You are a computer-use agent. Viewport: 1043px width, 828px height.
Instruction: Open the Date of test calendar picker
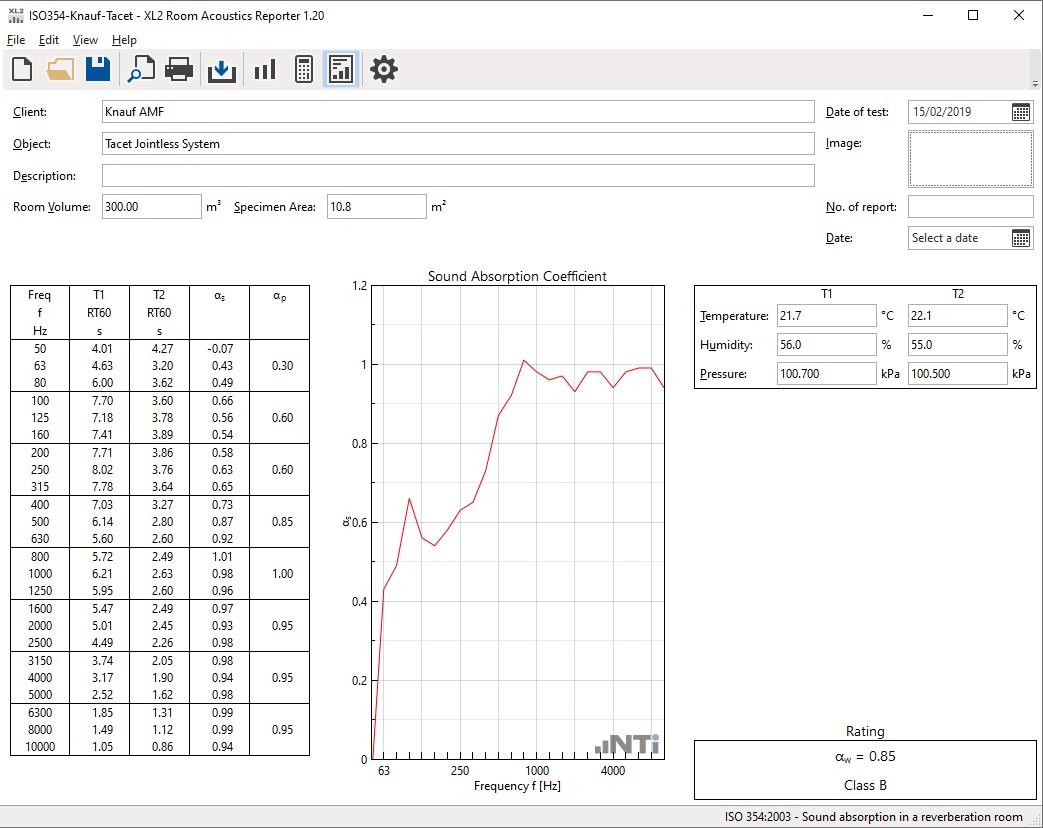point(1020,112)
